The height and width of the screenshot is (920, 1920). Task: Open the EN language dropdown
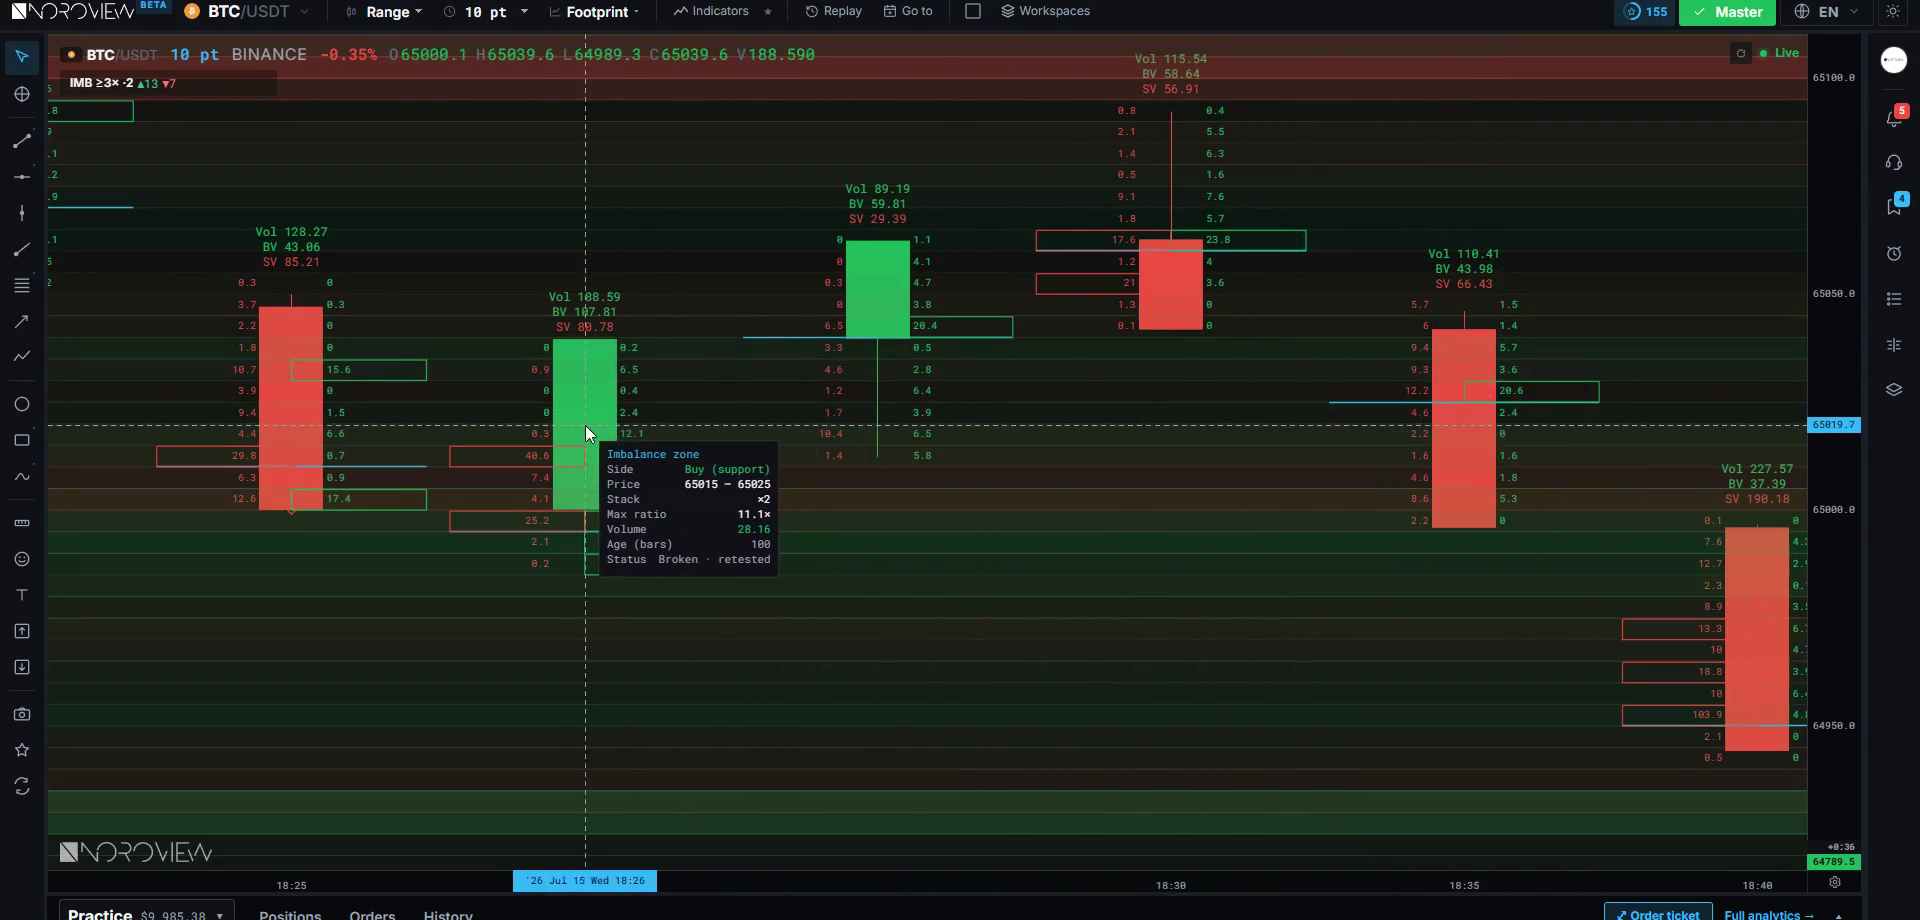(1827, 12)
